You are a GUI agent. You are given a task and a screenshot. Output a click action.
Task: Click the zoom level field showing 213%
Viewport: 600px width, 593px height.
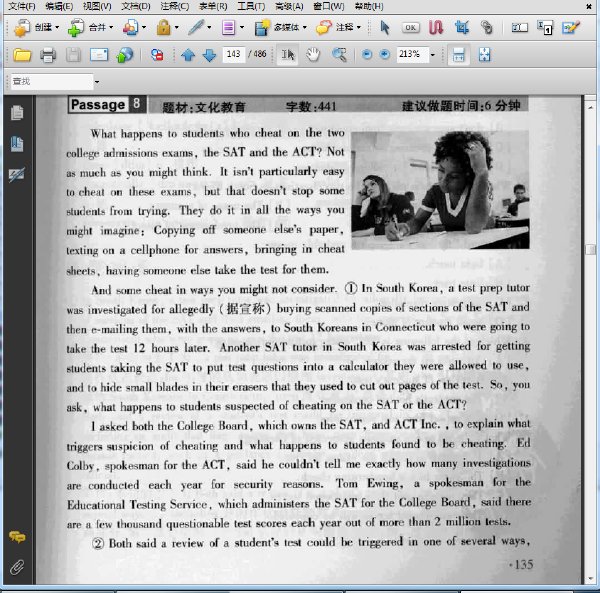coord(412,54)
